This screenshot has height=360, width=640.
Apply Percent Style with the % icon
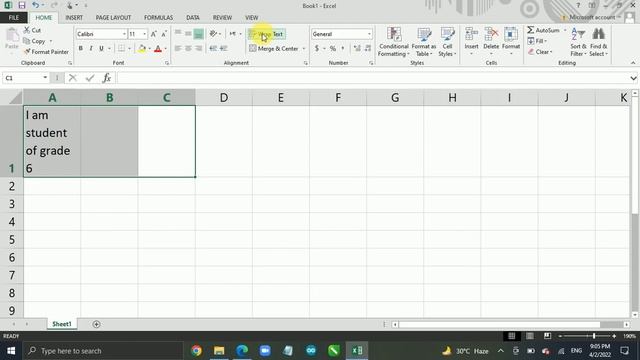[333, 48]
